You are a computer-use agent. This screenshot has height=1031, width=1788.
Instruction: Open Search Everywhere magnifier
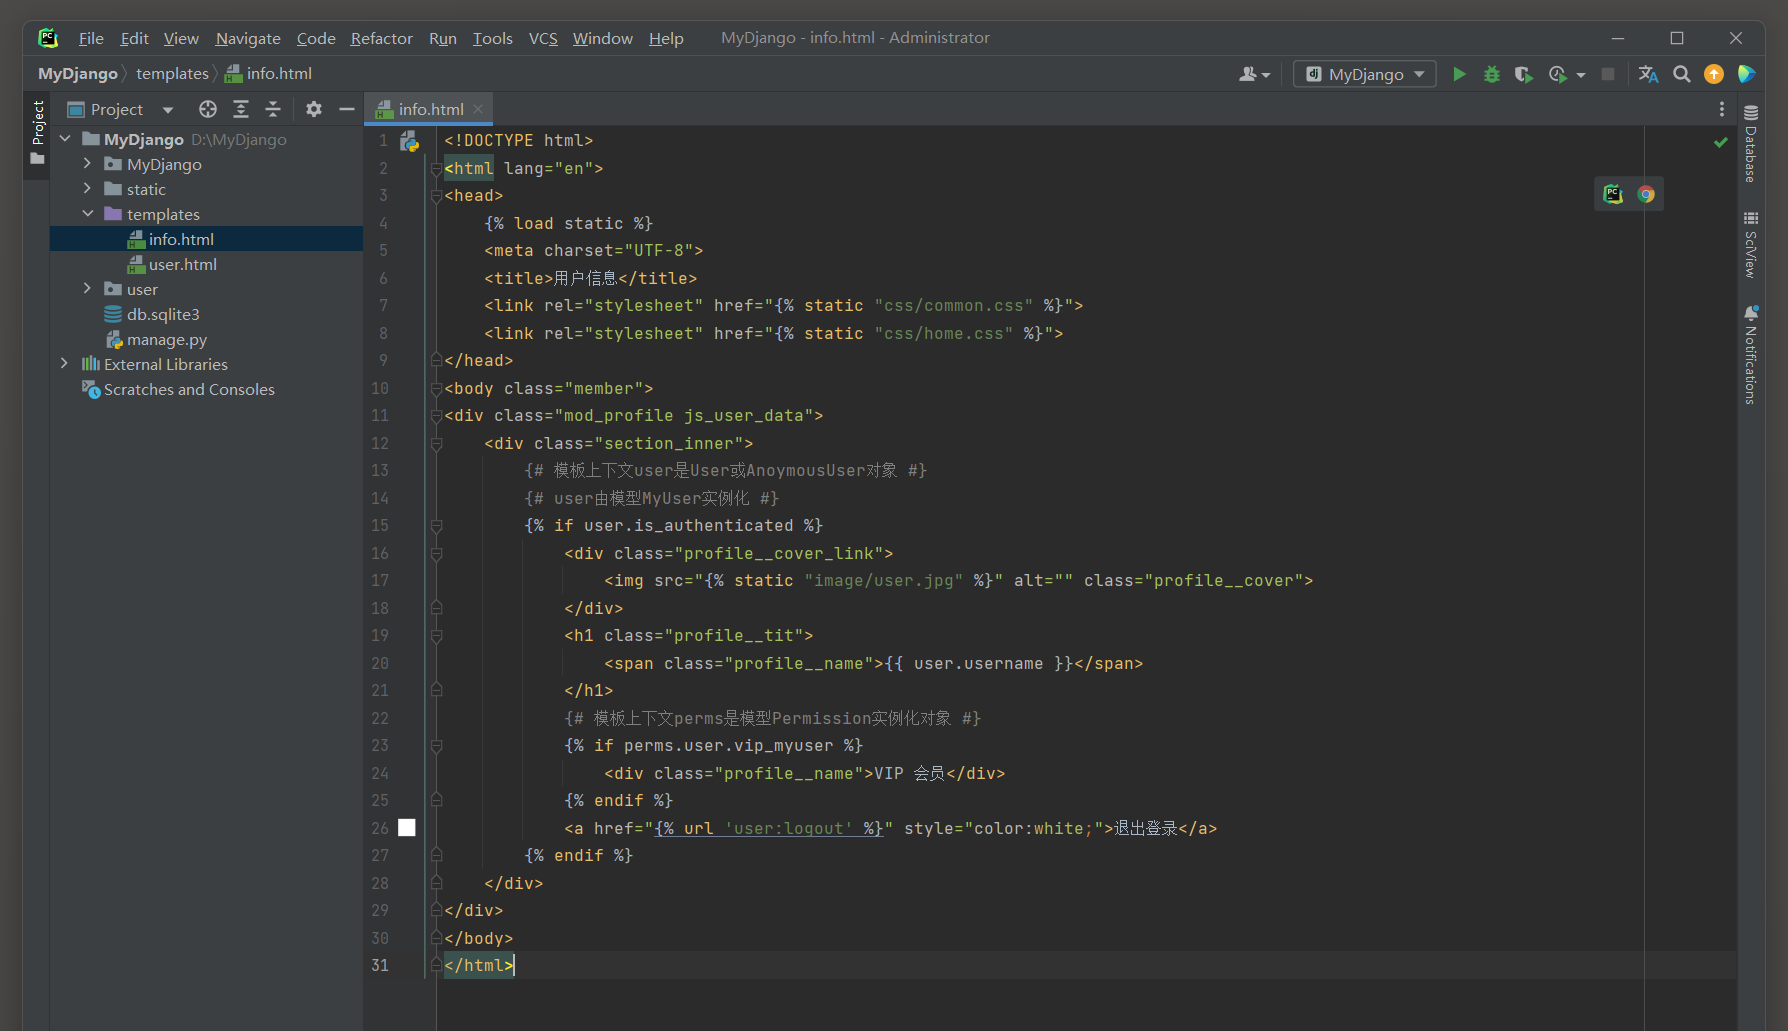coord(1682,74)
